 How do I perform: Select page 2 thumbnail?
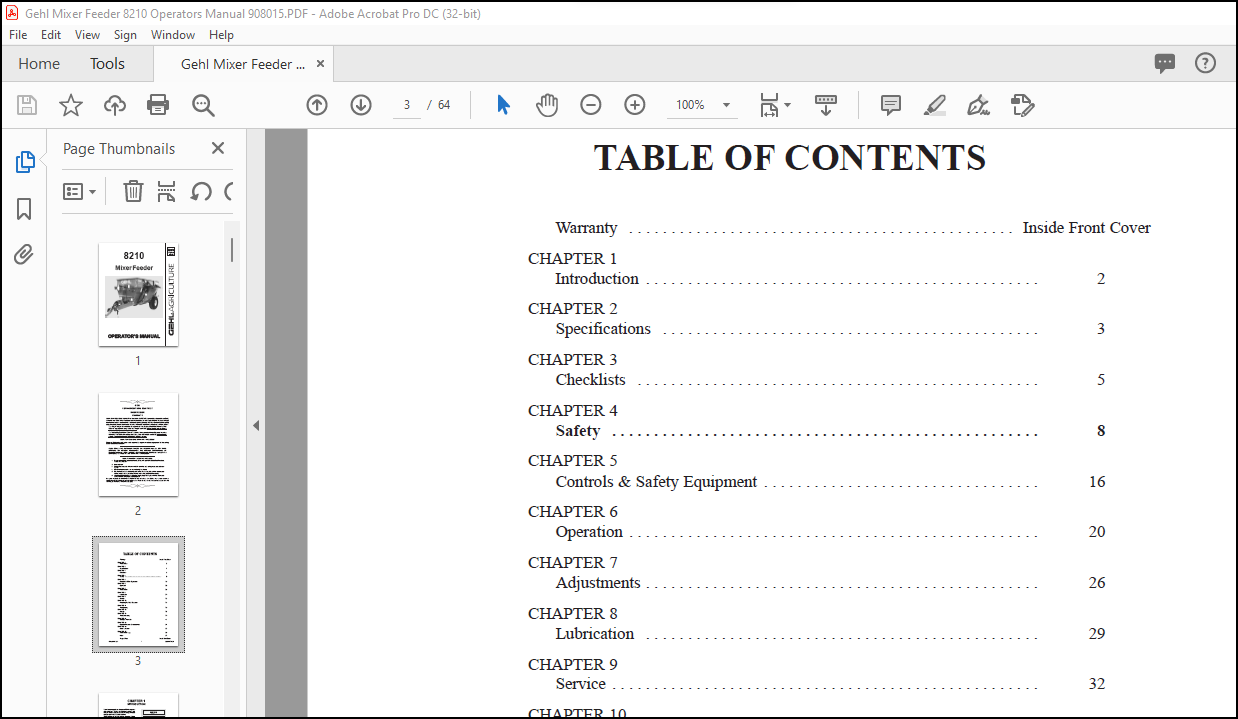tap(138, 444)
